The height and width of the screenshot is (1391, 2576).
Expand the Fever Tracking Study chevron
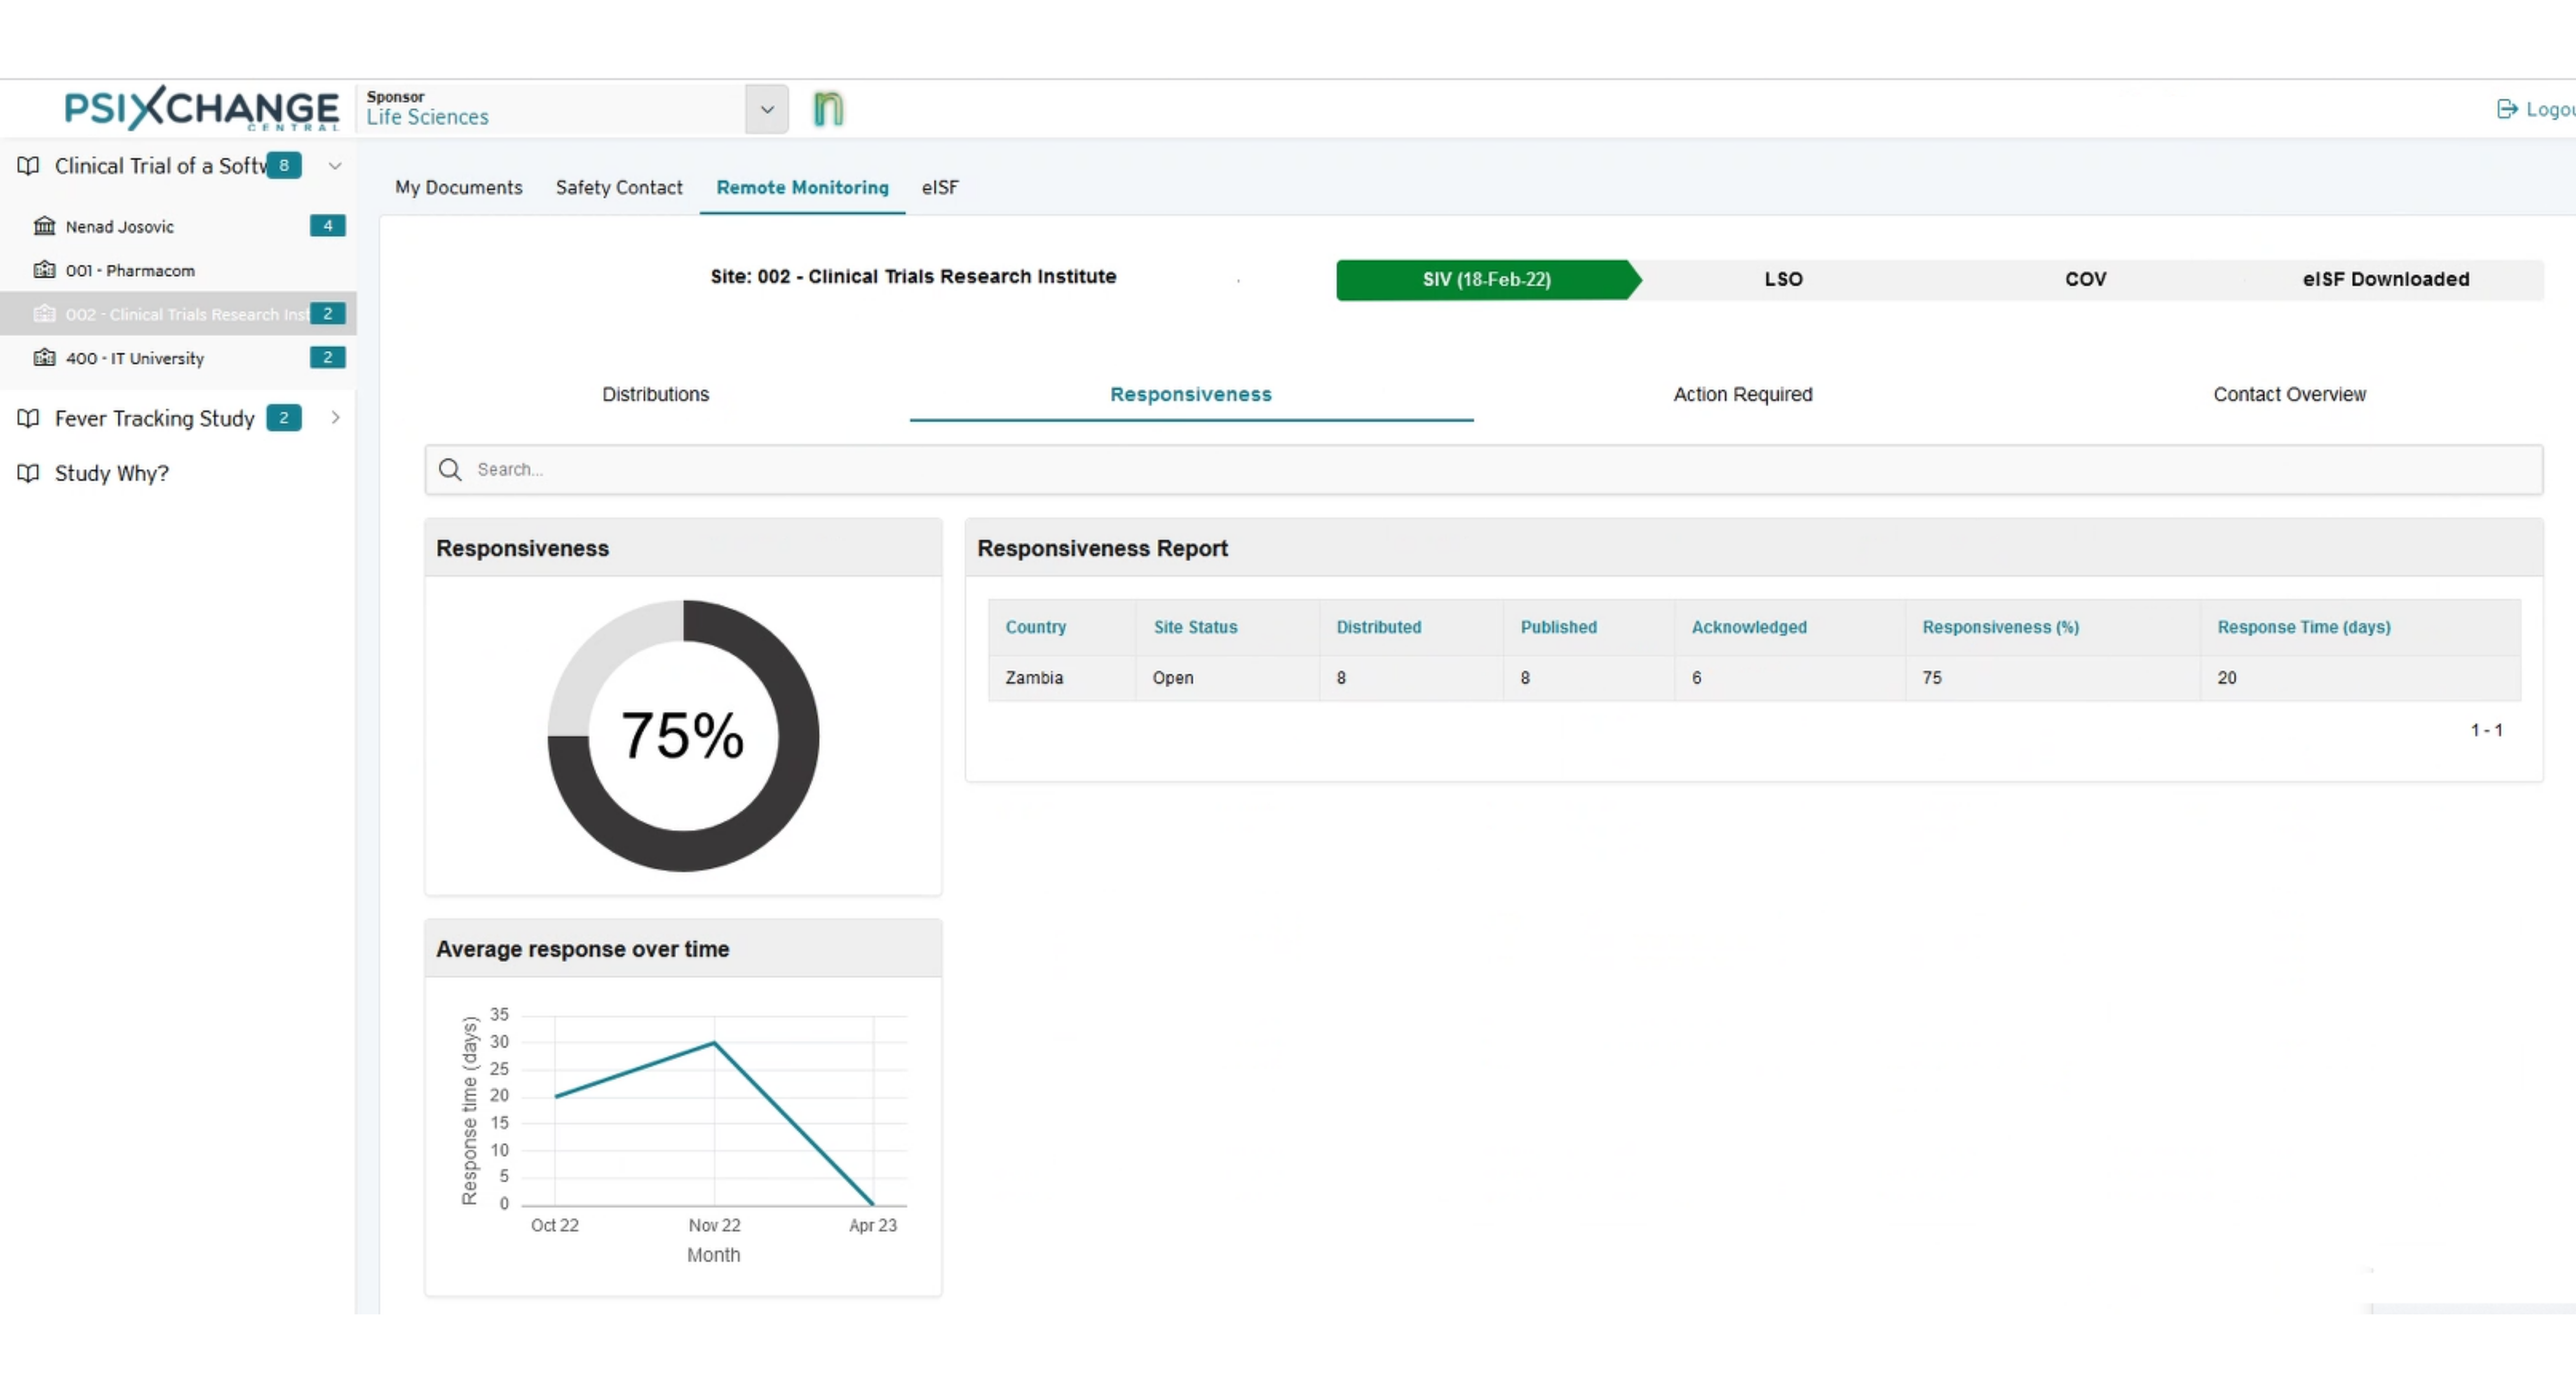click(335, 418)
